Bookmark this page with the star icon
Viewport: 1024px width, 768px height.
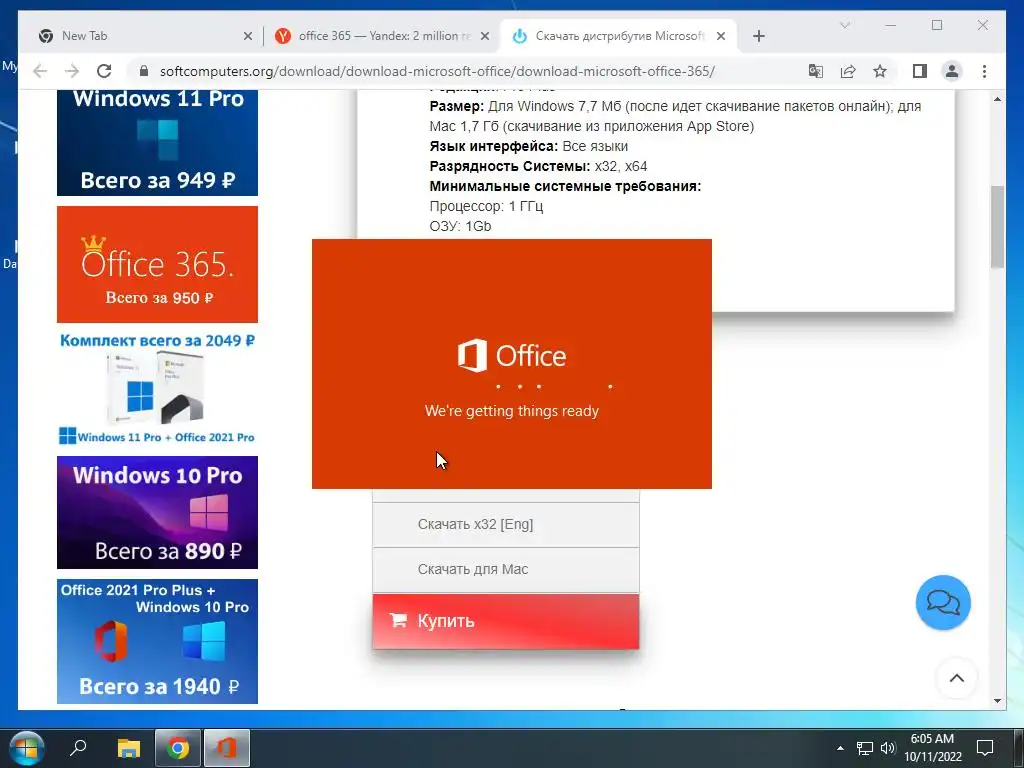click(880, 71)
